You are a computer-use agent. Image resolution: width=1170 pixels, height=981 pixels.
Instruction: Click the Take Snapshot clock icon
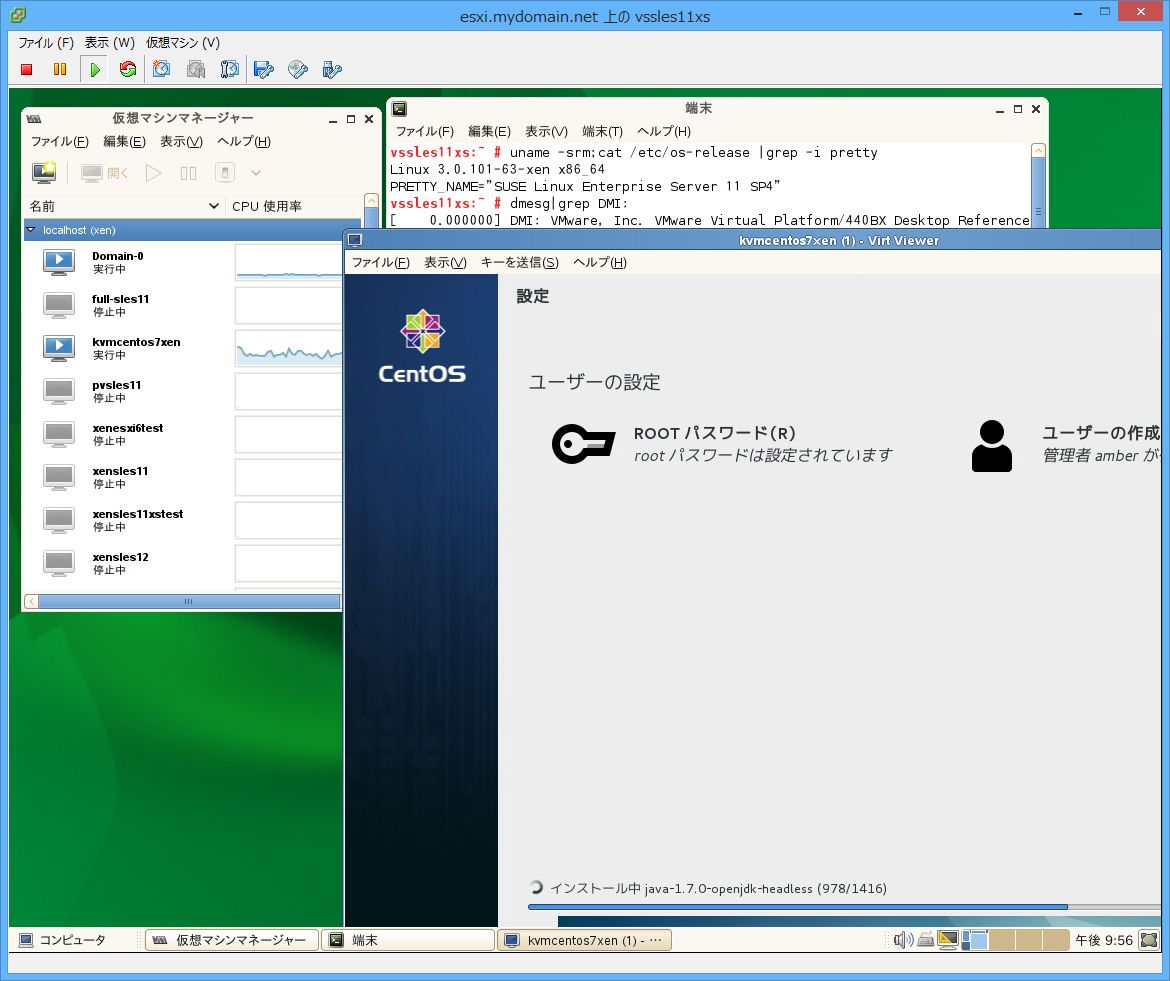pos(161,69)
